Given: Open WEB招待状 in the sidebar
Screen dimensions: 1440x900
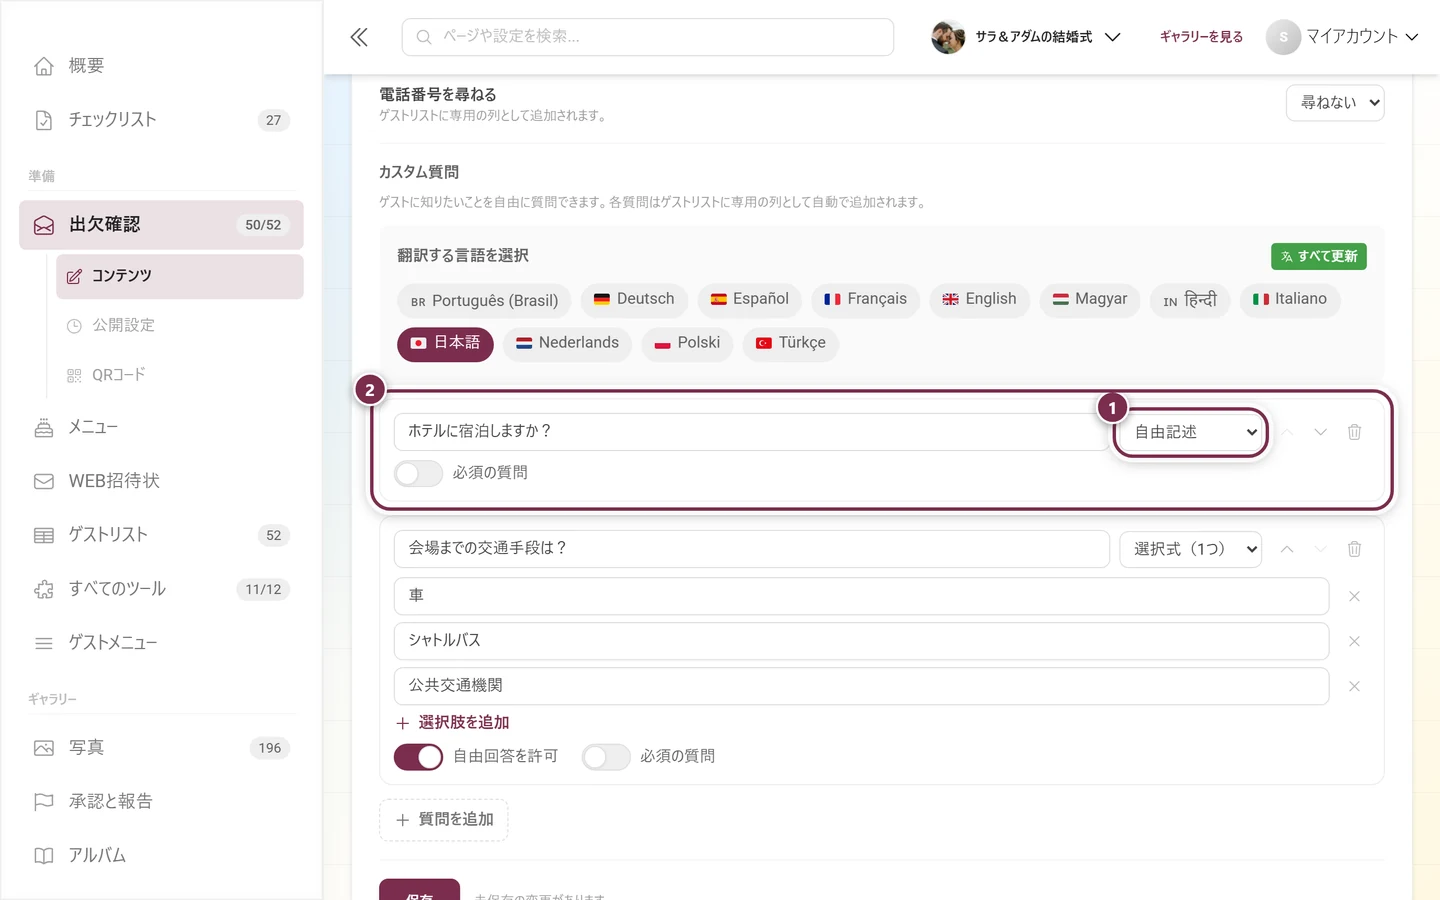Looking at the screenshot, I should click(161, 481).
